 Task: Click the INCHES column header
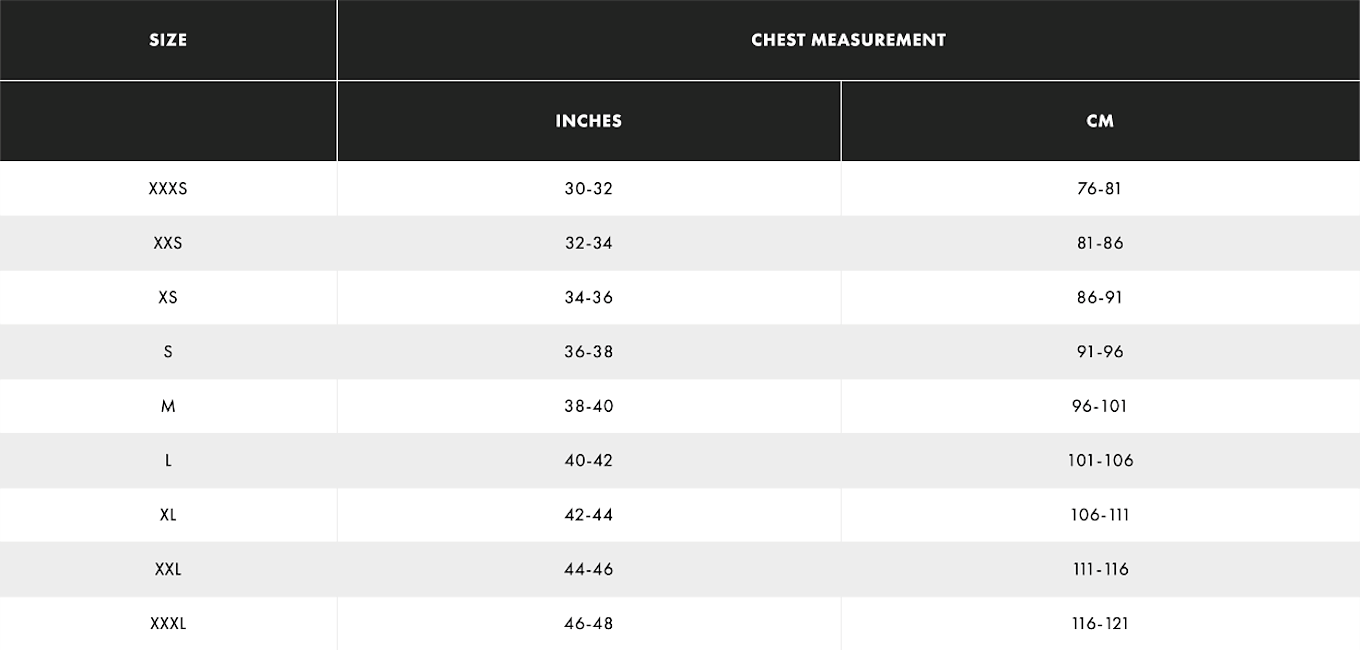tap(589, 121)
